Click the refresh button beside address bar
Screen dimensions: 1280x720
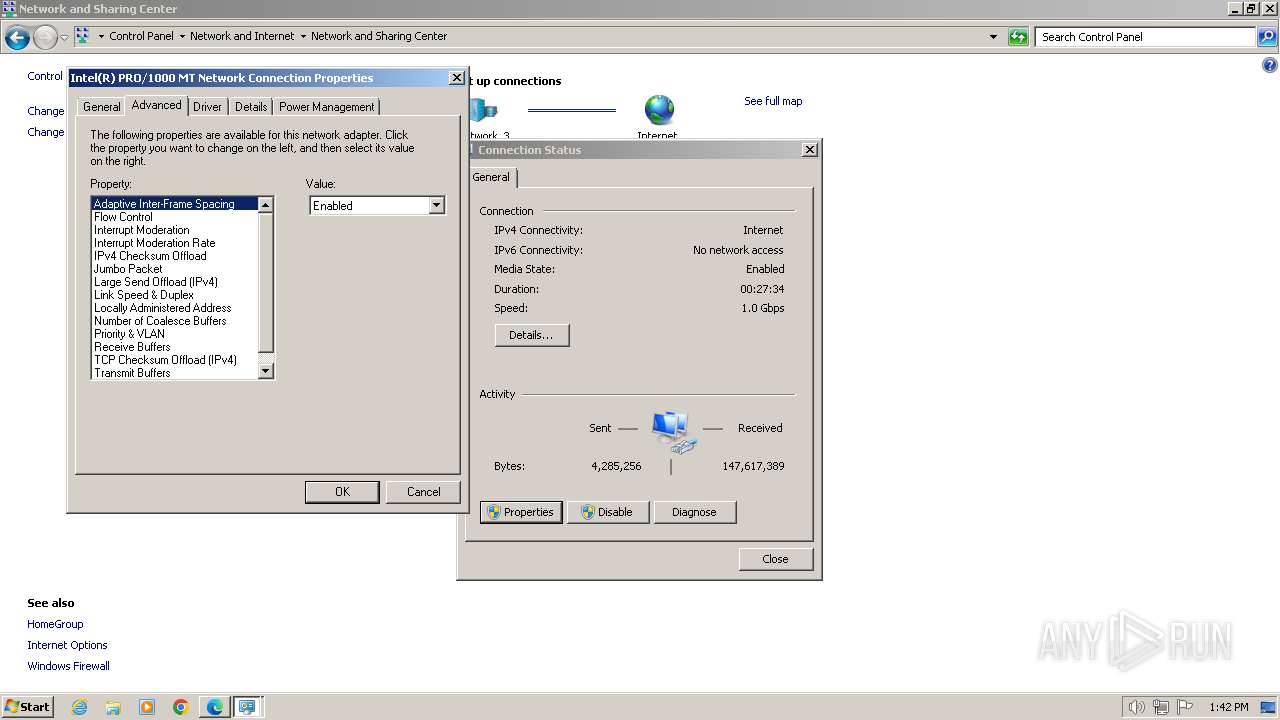1018,37
